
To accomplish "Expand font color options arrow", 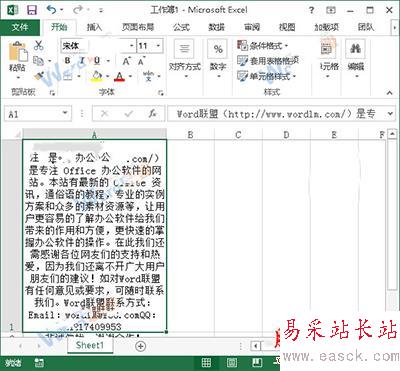I will [130, 76].
